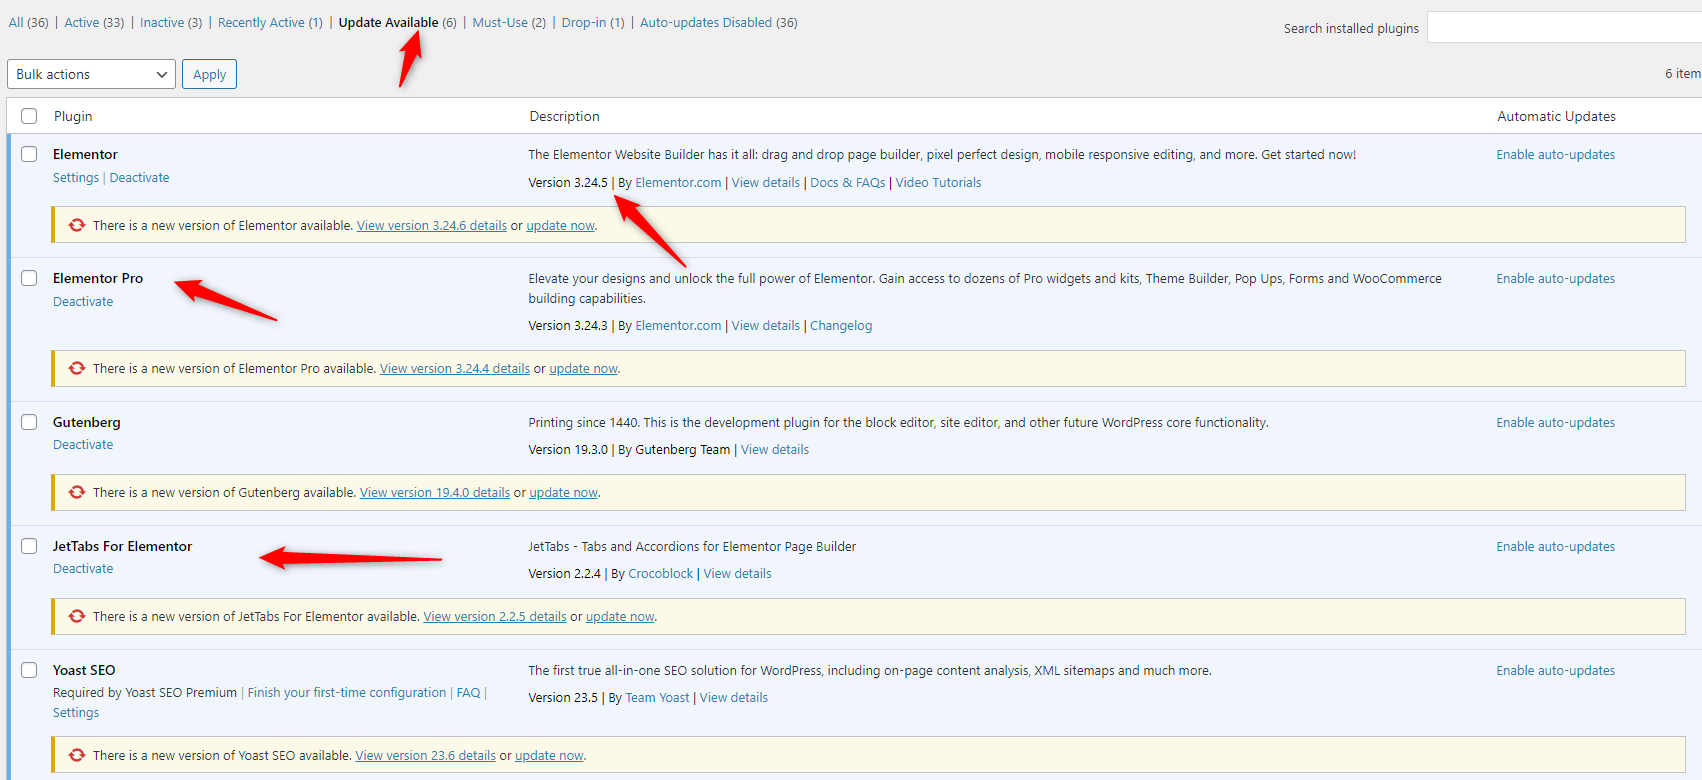
Task: Open Docs & FAQs link
Action: [847, 182]
